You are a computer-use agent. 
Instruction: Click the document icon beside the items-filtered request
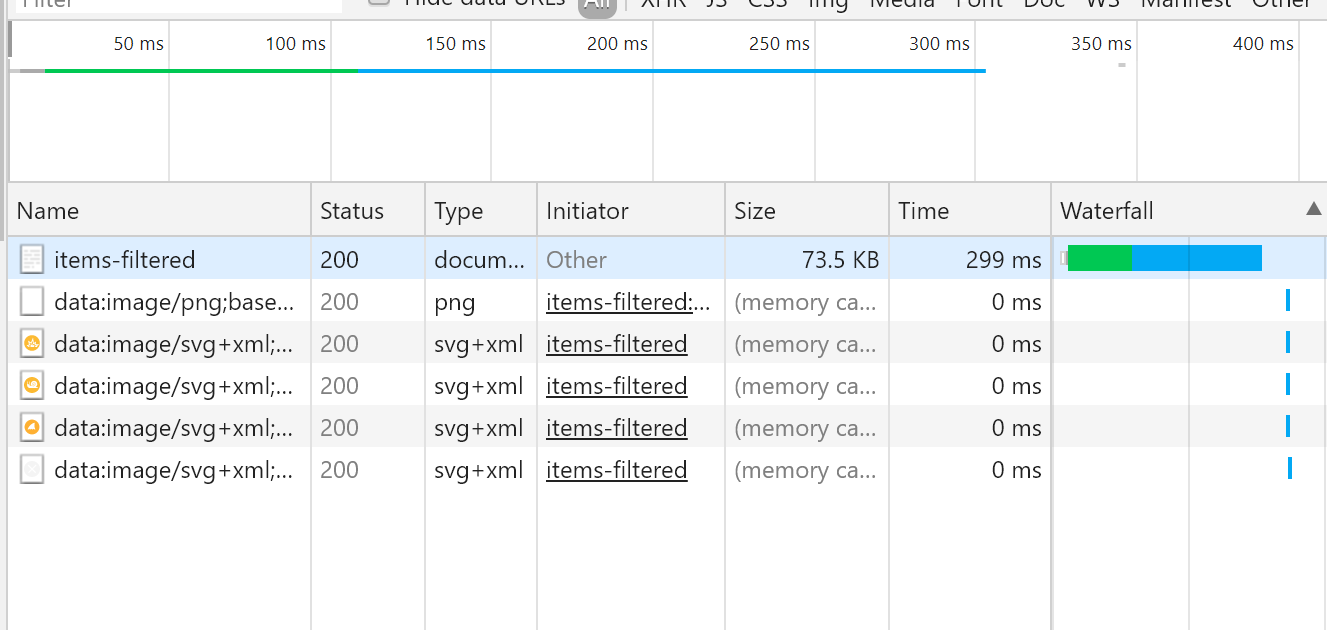coord(32,260)
